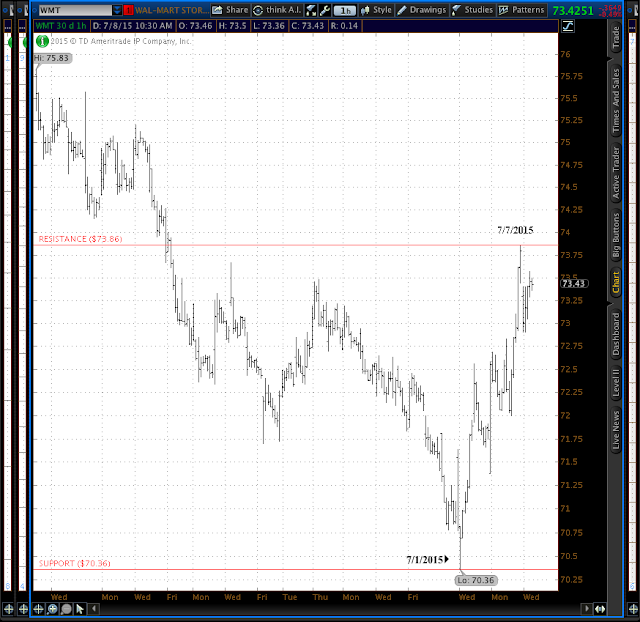640x622 pixels.
Task: Click the pan crosshair tool in chart bottom bar
Action: tap(38, 609)
